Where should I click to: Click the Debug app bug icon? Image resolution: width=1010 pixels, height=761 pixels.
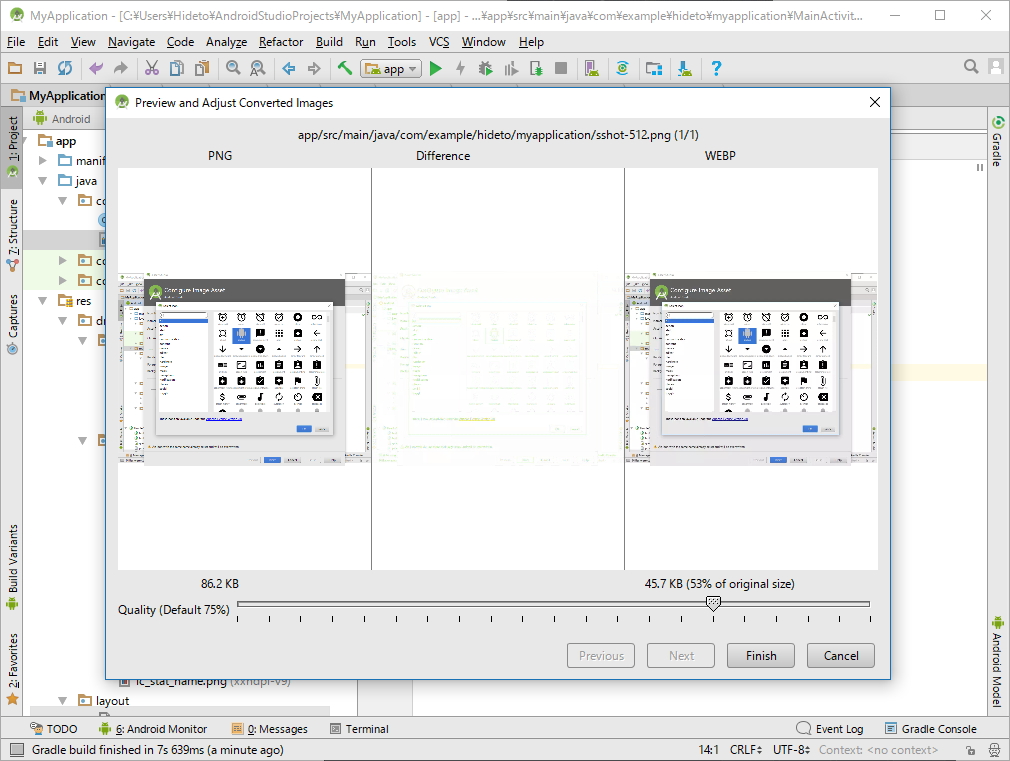[486, 68]
